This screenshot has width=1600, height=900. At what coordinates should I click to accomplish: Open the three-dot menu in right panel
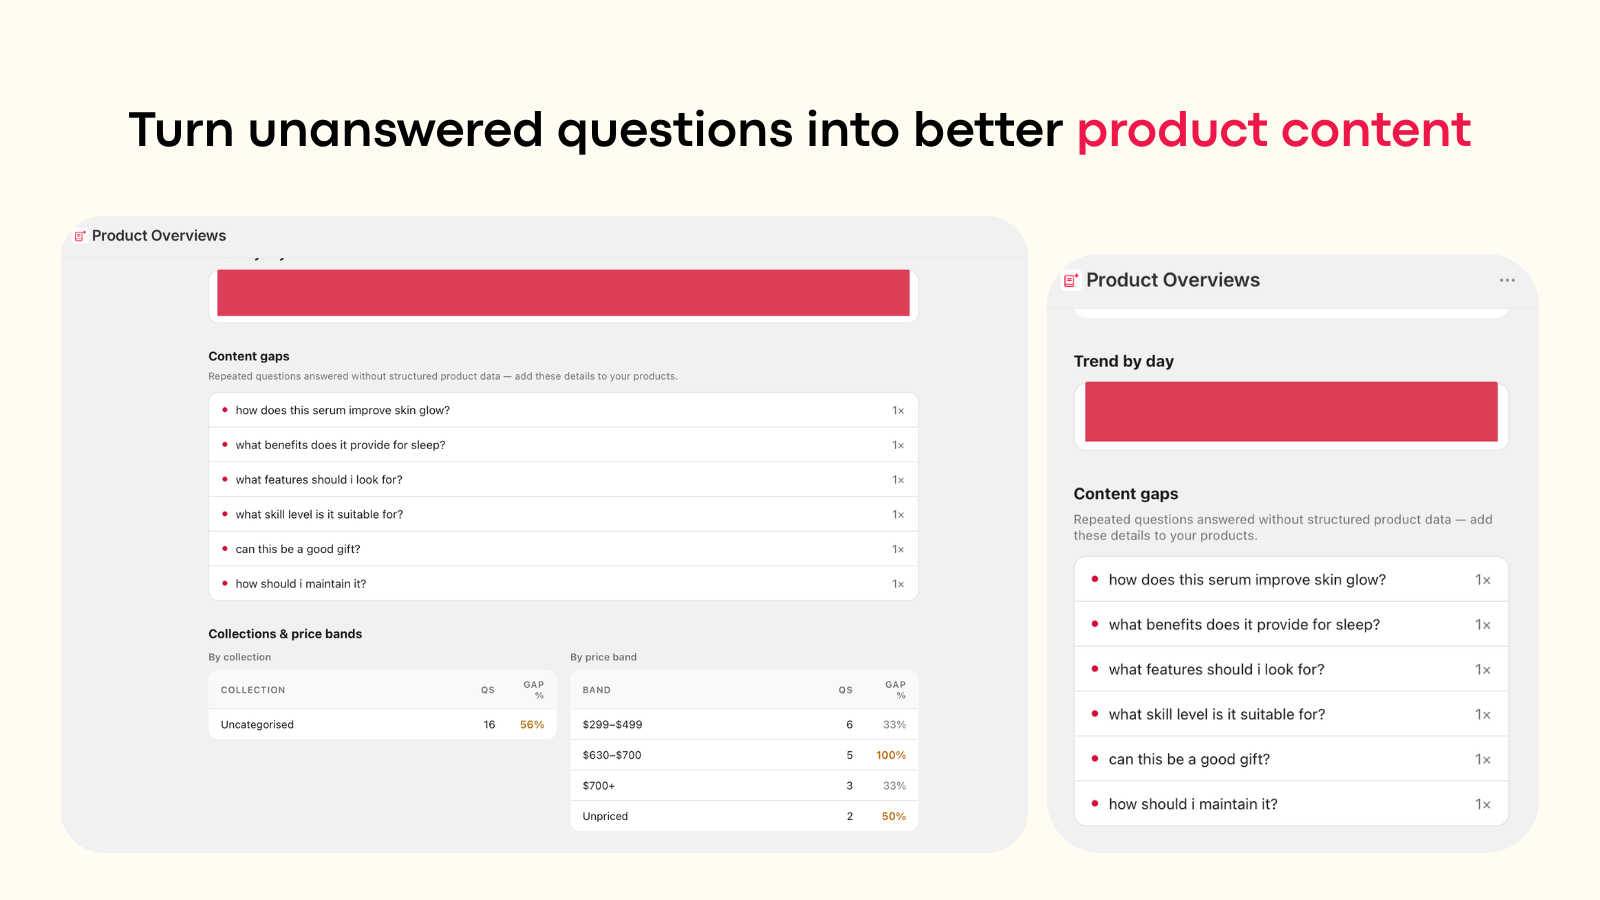point(1507,280)
